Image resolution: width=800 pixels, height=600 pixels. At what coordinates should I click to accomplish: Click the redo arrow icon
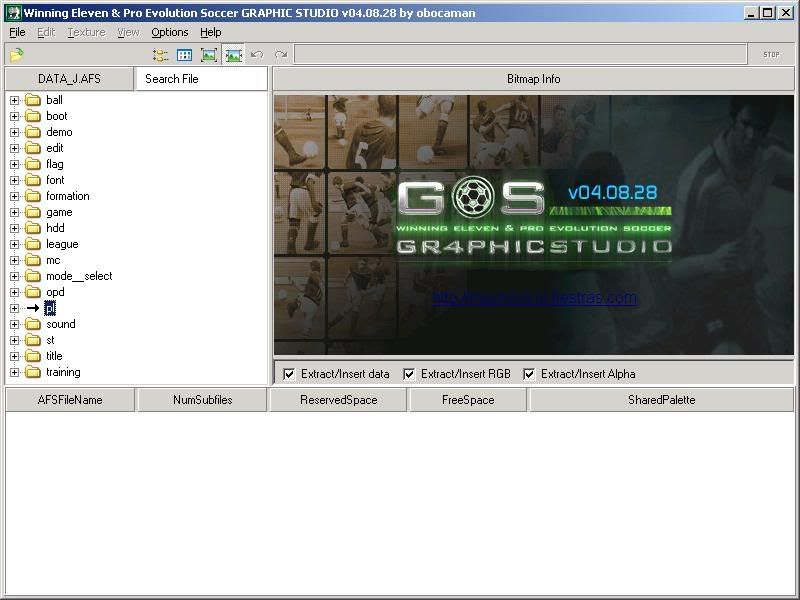[x=281, y=55]
